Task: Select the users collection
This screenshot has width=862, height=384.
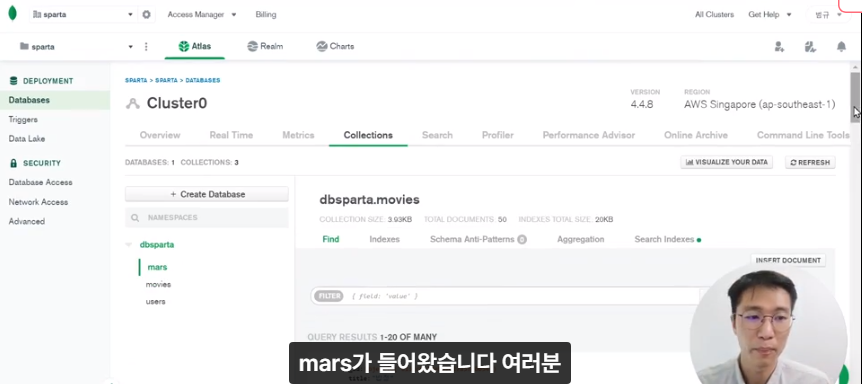Action: pos(156,302)
